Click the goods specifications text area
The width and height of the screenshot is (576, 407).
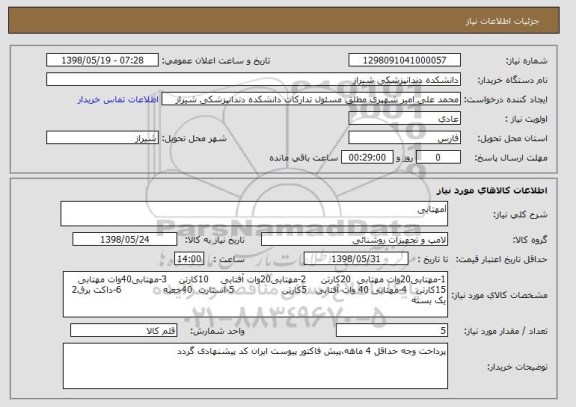[255, 294]
